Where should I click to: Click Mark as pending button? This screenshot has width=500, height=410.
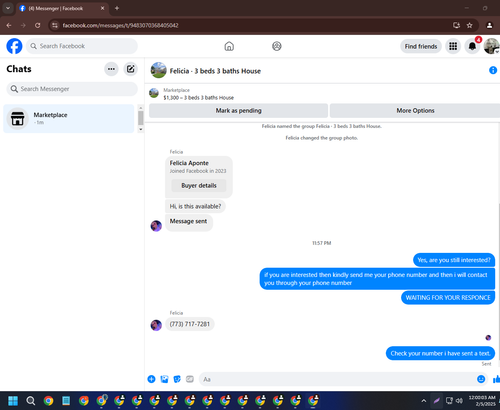[x=238, y=110]
